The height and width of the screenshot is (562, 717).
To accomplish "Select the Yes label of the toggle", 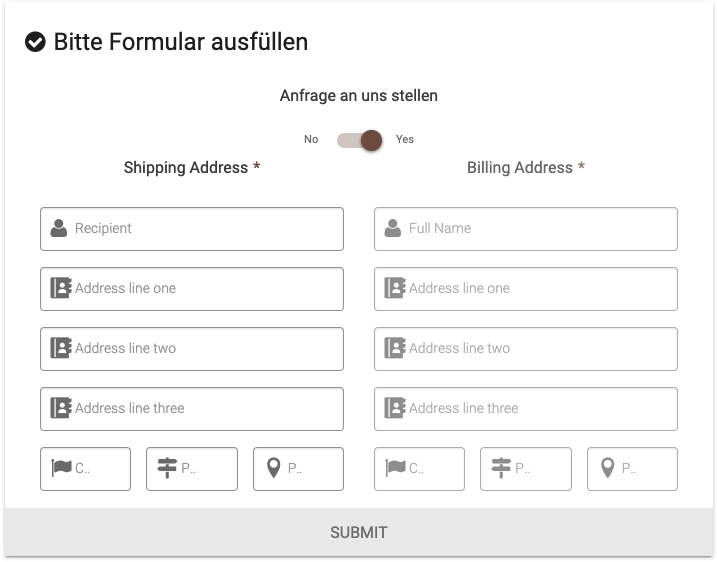I will click(x=405, y=140).
